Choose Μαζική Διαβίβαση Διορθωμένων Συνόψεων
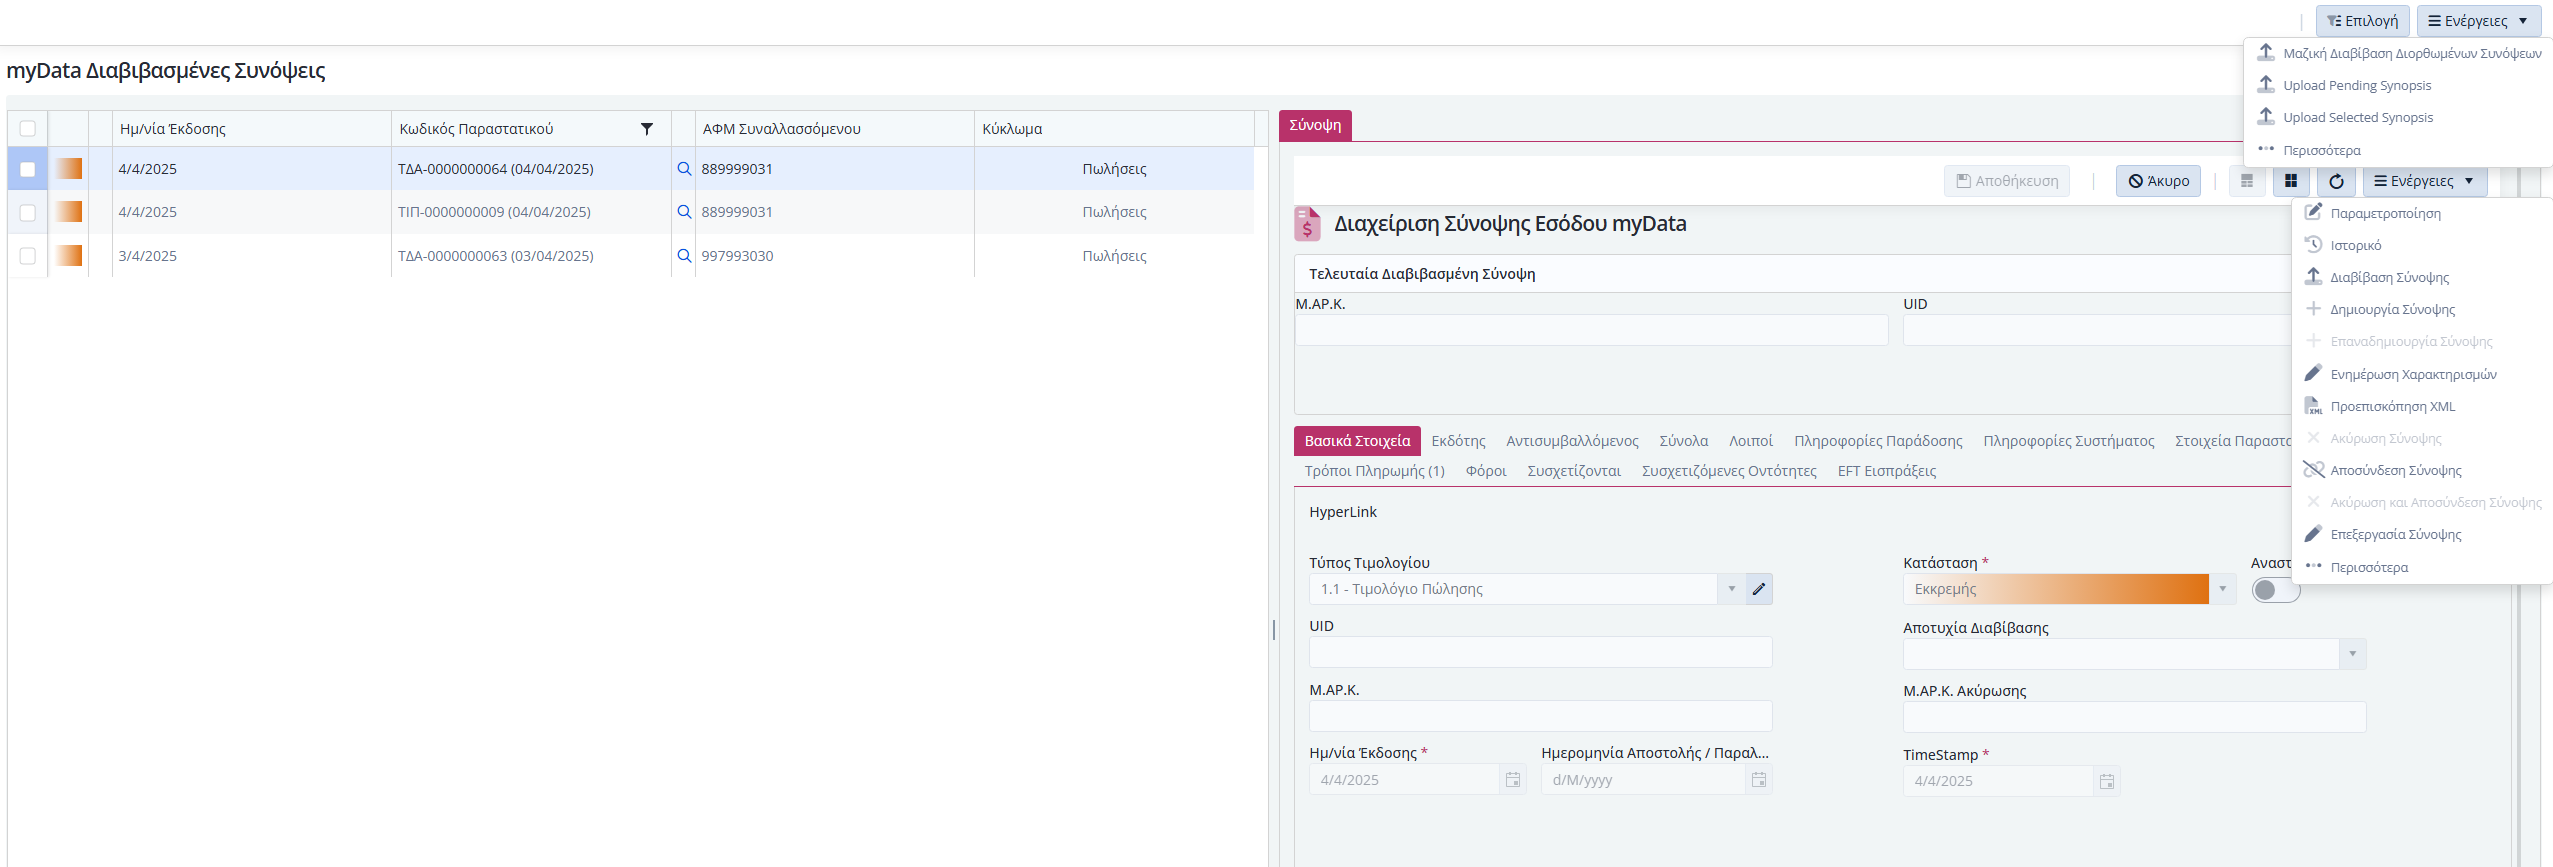 pos(2399,53)
